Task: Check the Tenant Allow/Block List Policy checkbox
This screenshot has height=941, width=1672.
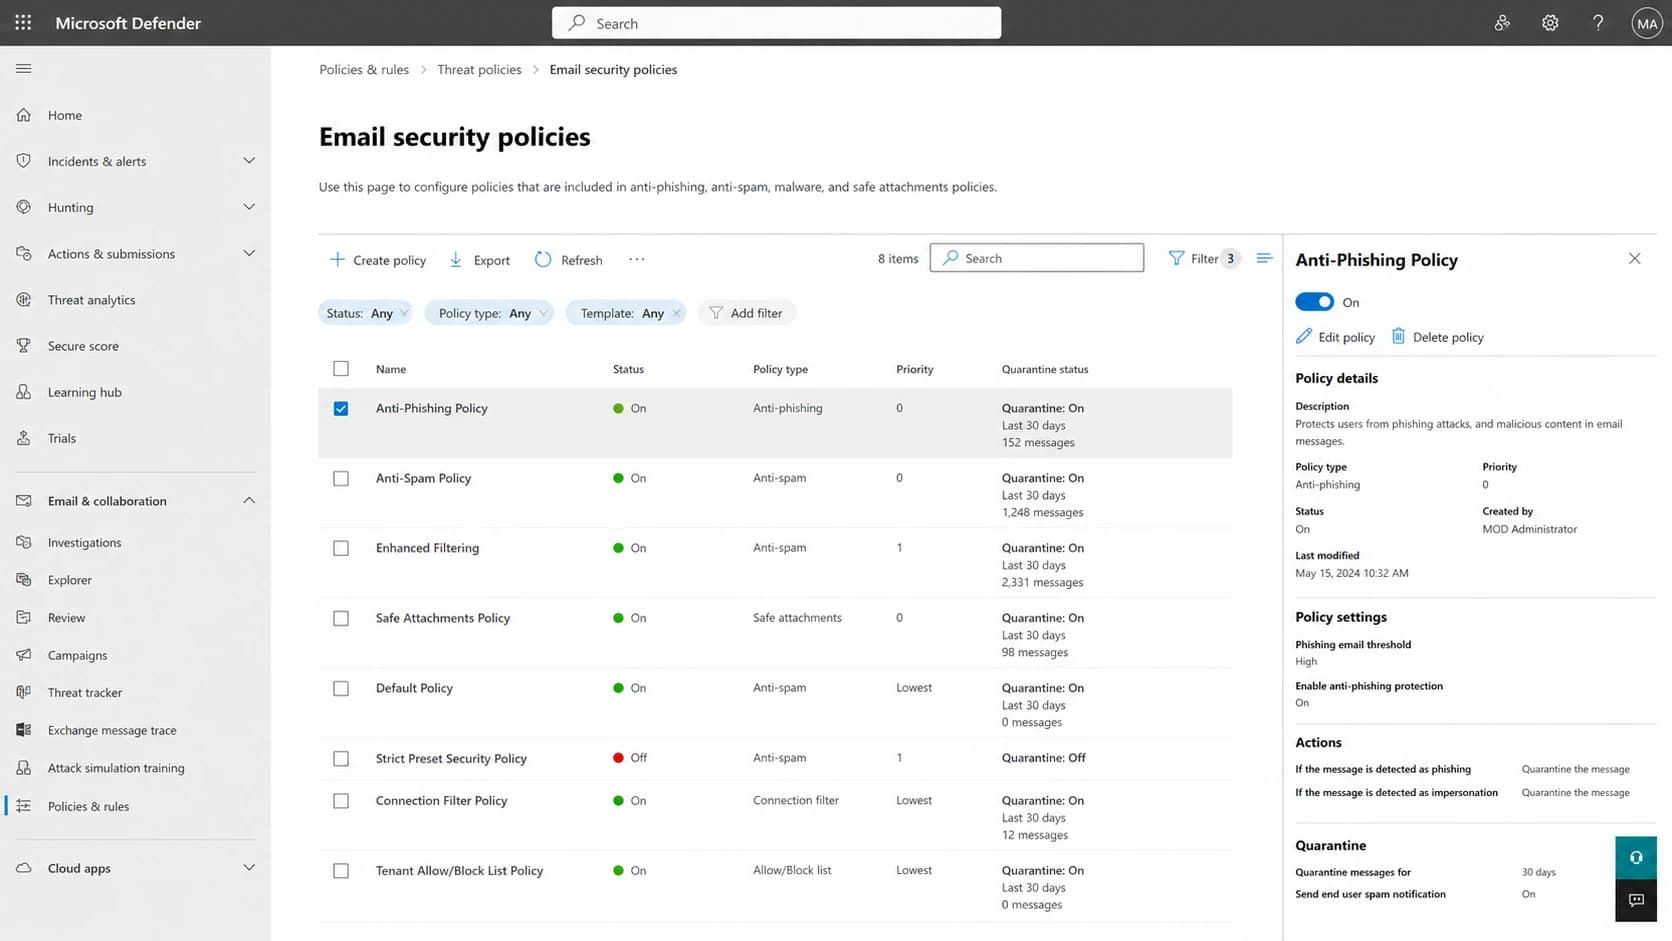Action: 341,871
